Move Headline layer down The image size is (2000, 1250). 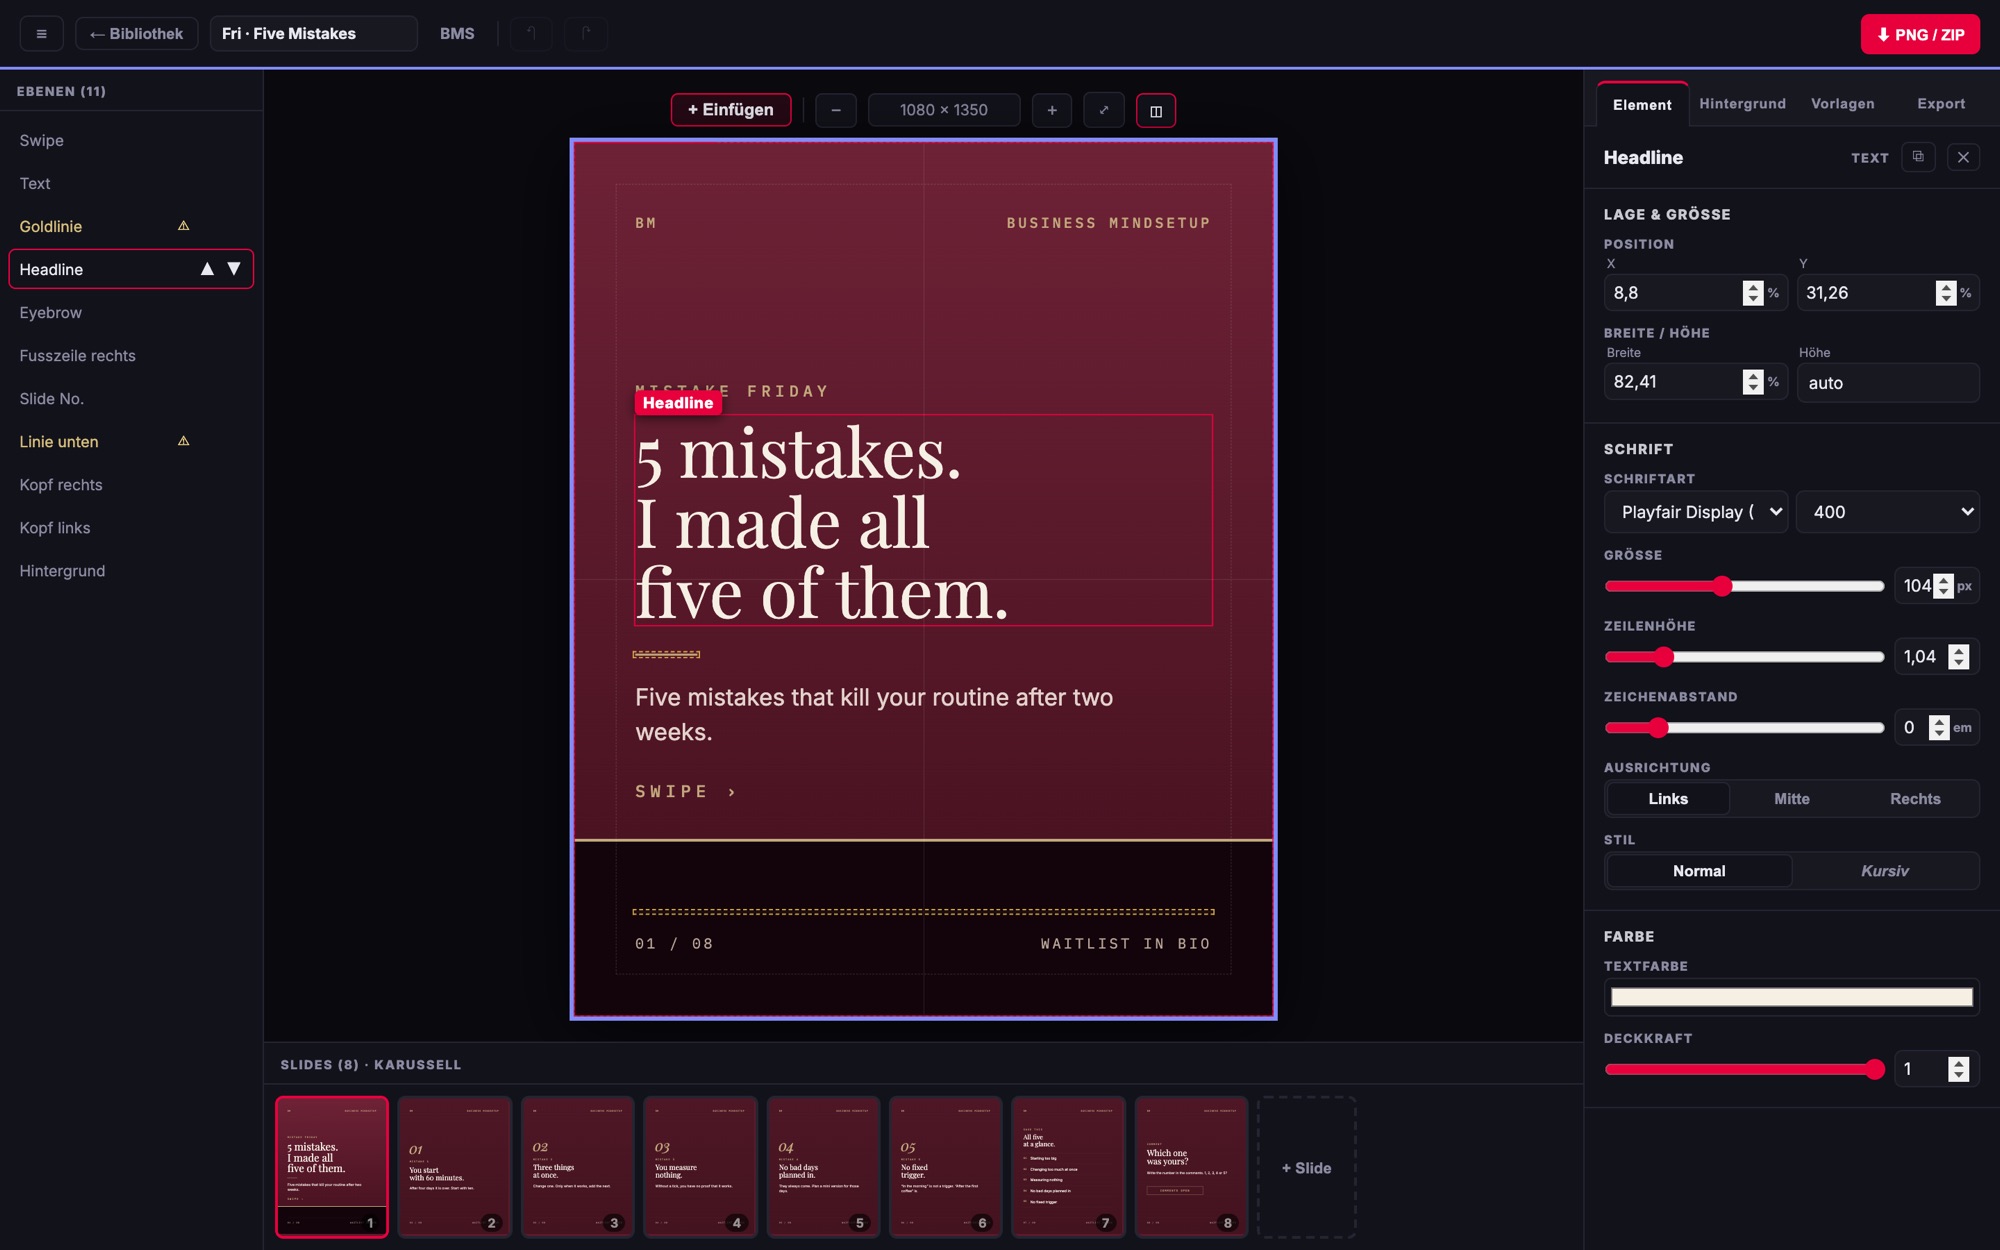coord(234,269)
